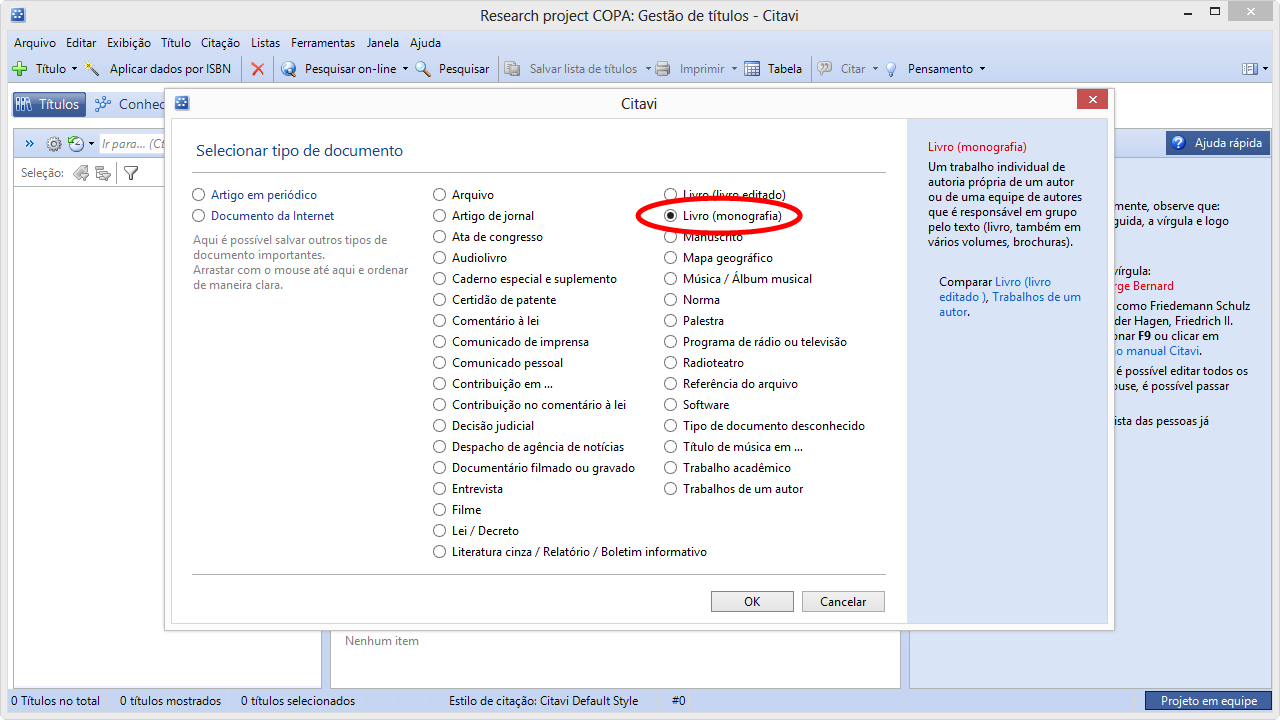Click the magic wand ISBN icon
This screenshot has width=1280, height=720.
[93, 69]
